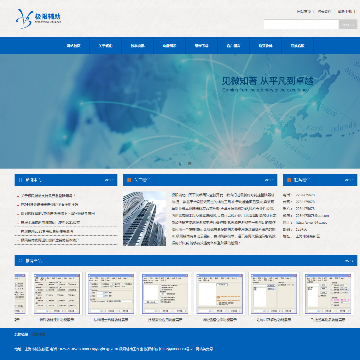Image resolution: width=360 pixels, height=360 pixels.
Task: Select the first item in the blue navigation bar
Action: click(x=73, y=46)
